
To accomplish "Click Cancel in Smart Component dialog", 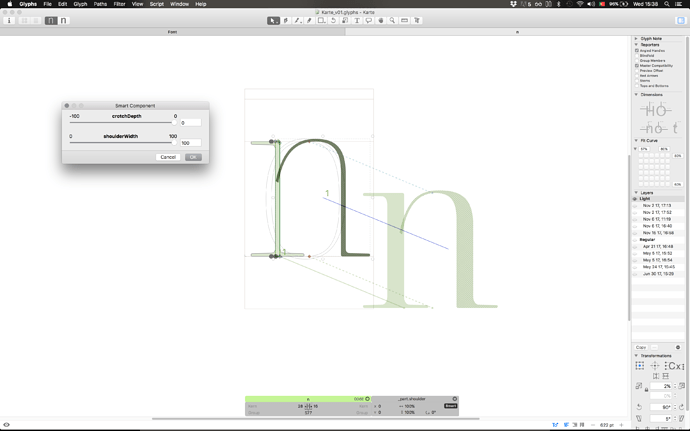I will point(168,157).
